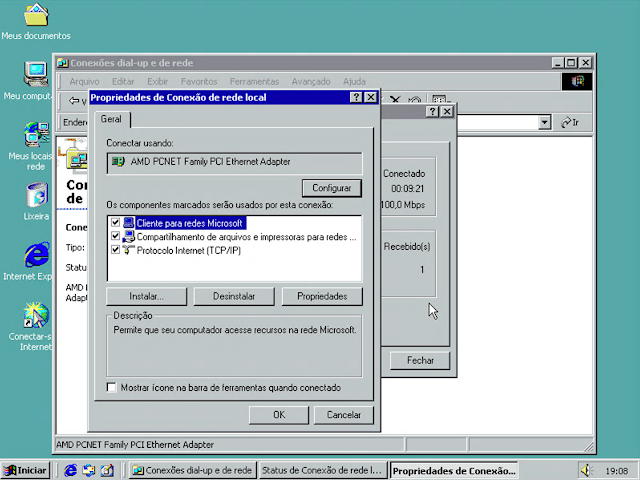This screenshot has width=640, height=480.
Task: Click help question mark in Status dialog
Action: (x=432, y=111)
